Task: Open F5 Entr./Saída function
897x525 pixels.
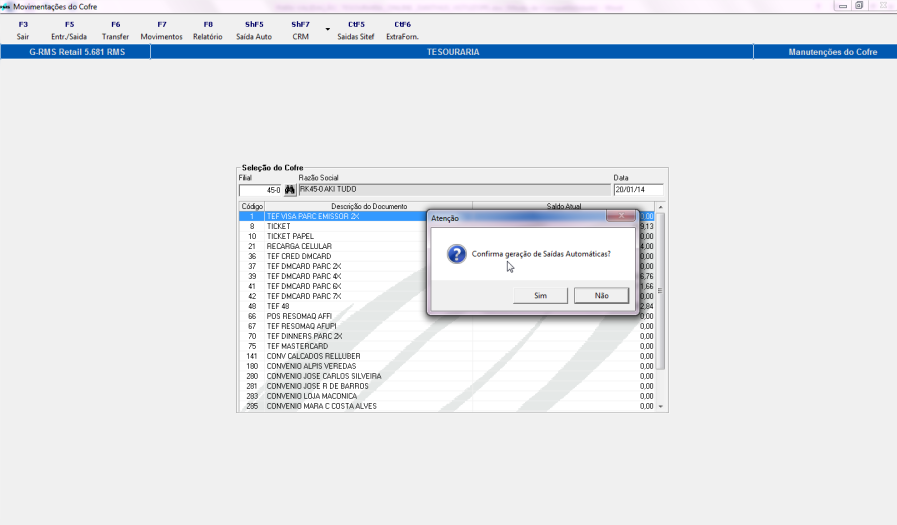Action: (x=69, y=30)
